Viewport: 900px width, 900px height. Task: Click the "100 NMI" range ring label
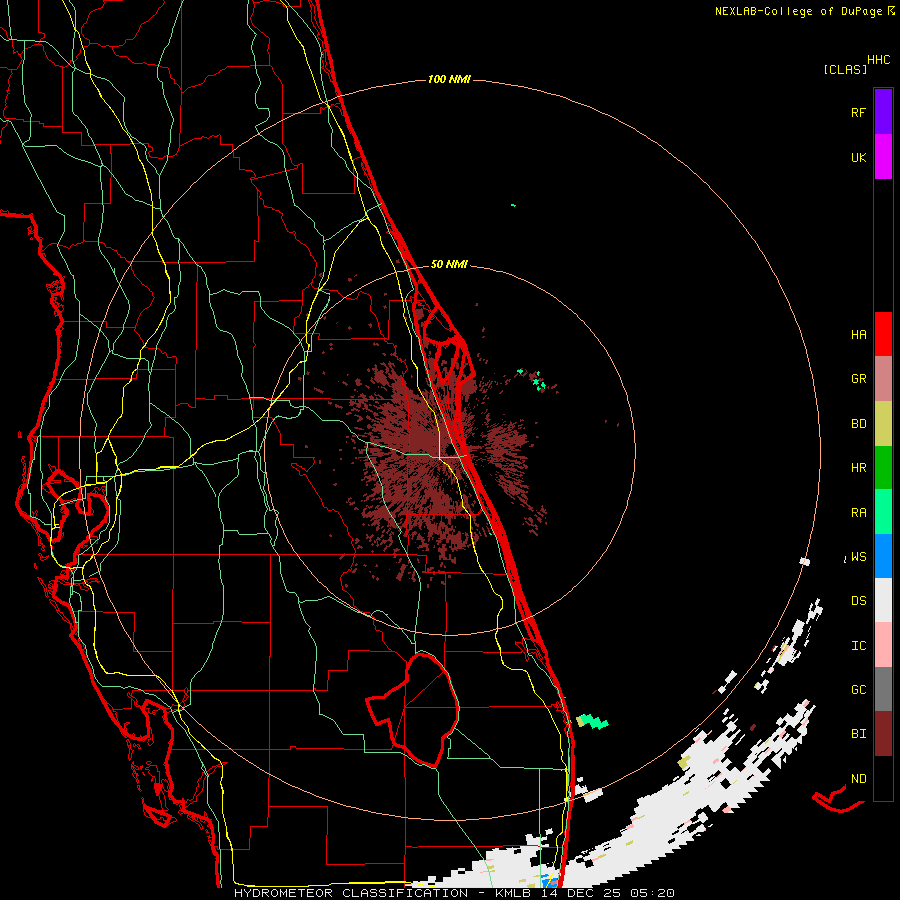pos(449,79)
